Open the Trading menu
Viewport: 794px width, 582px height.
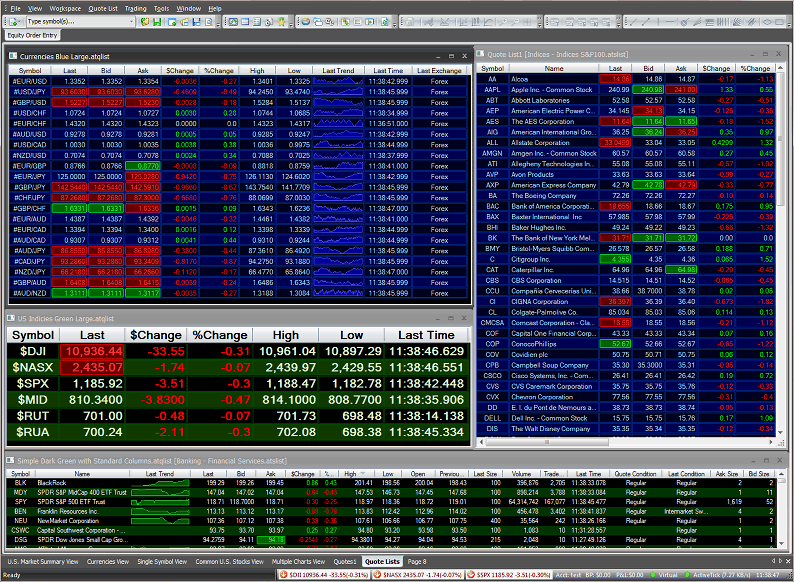pos(135,9)
